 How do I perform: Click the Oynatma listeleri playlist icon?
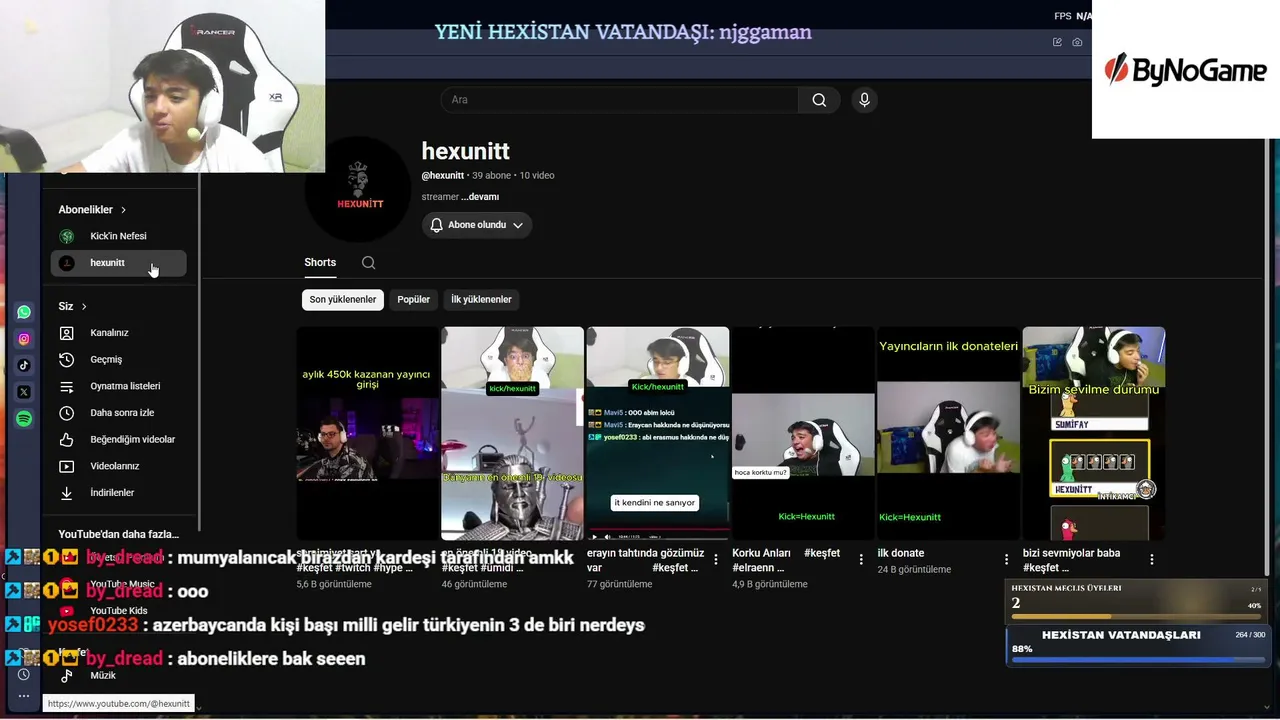click(67, 386)
